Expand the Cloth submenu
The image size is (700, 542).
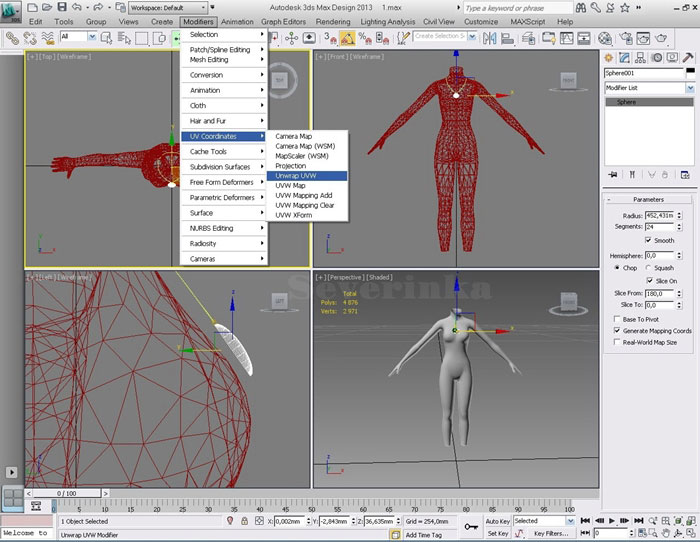(224, 106)
